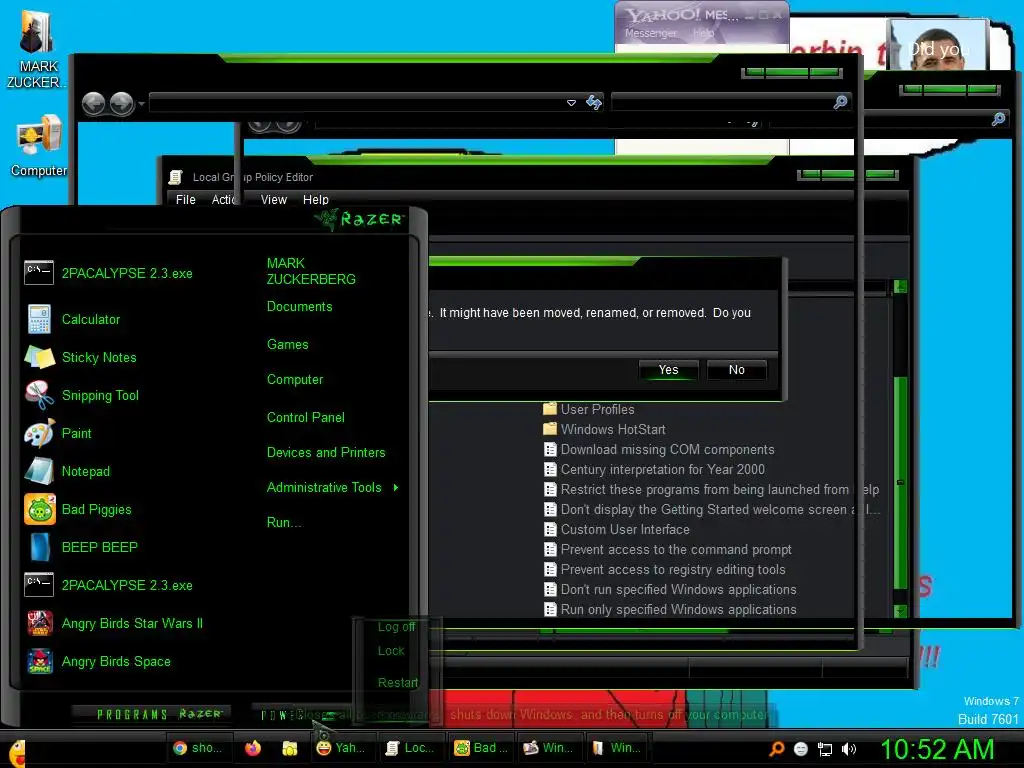Open 2PACALYPSE 2.3.exe at top of Start menu
The width and height of the screenshot is (1024, 768).
pos(108,273)
